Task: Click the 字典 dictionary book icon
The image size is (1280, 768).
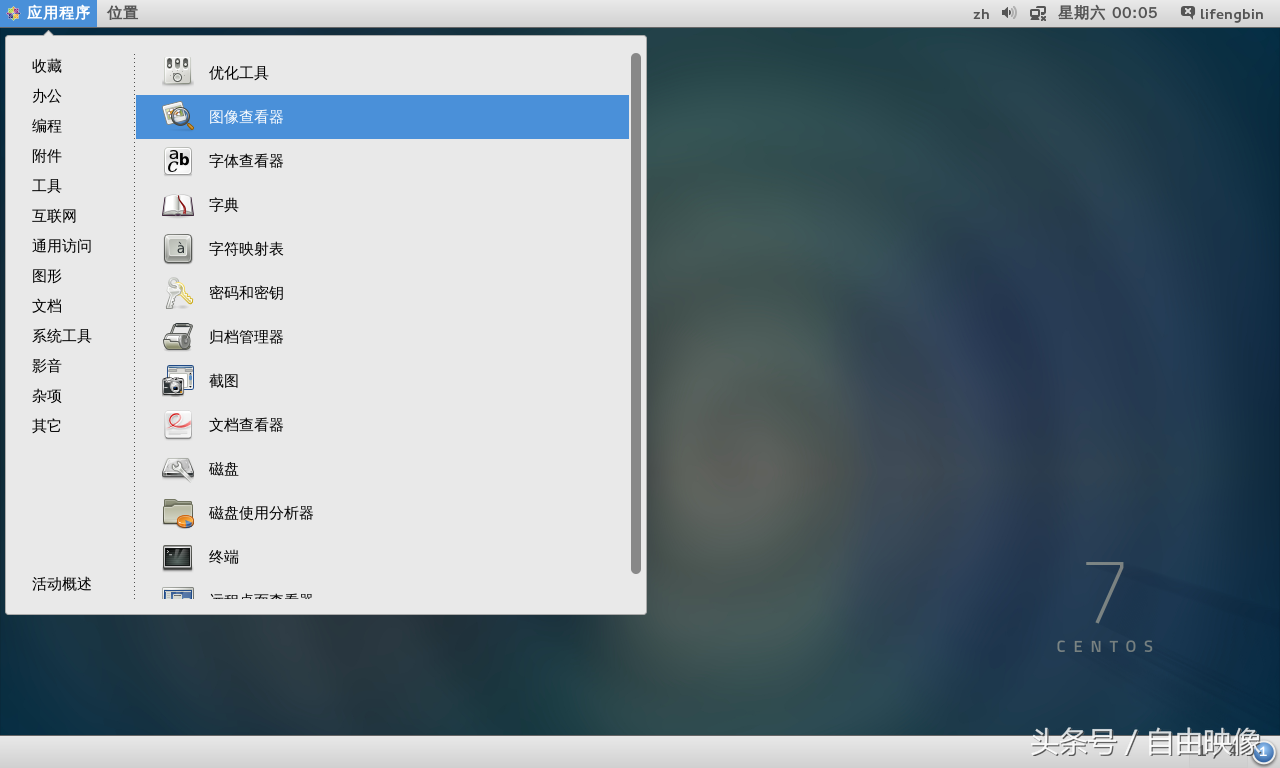Action: pyautogui.click(x=178, y=205)
